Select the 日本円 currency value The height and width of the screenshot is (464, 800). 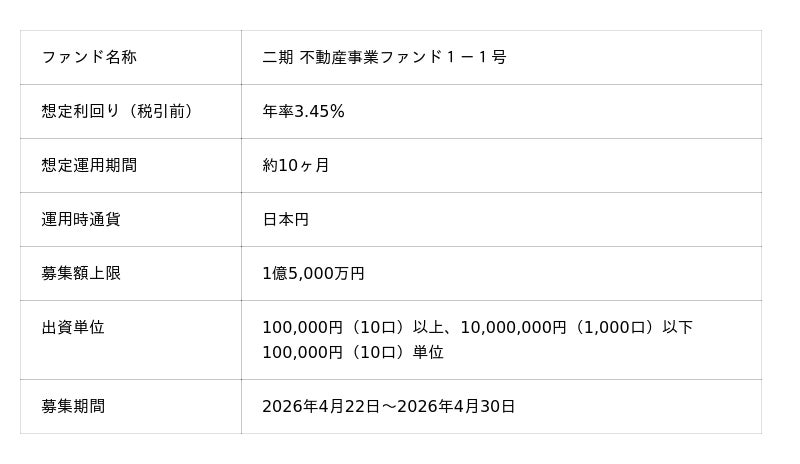pos(286,219)
